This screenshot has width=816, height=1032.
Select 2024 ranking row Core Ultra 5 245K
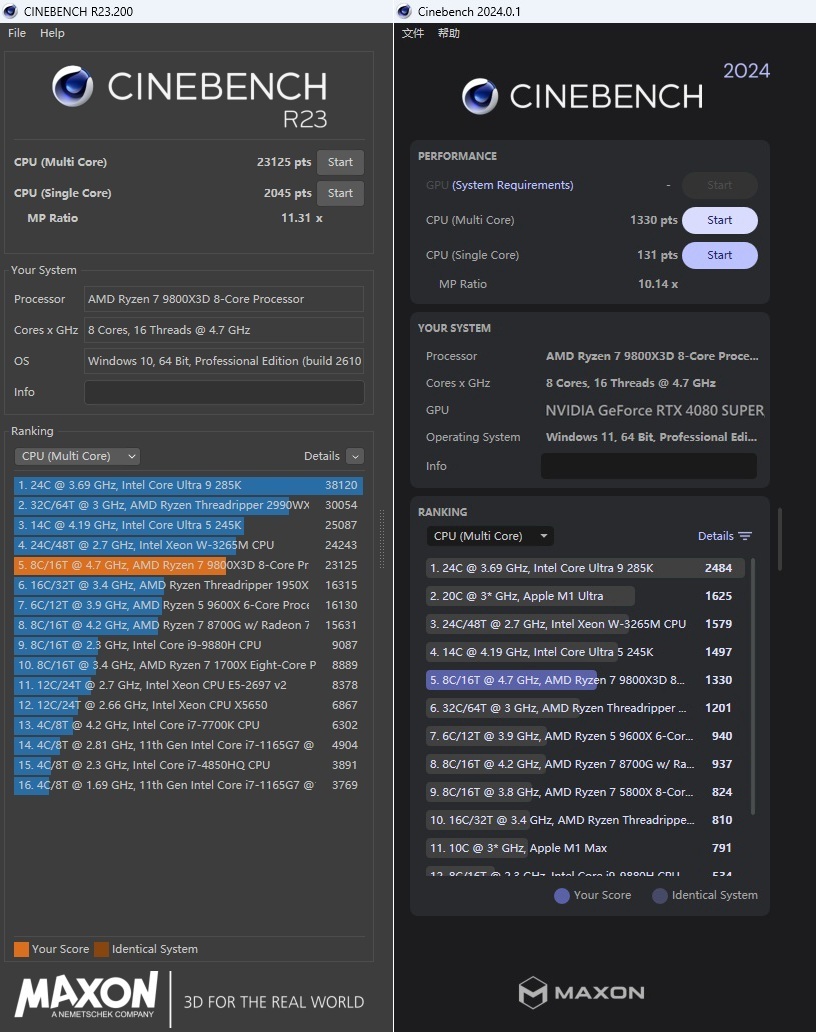(x=585, y=652)
